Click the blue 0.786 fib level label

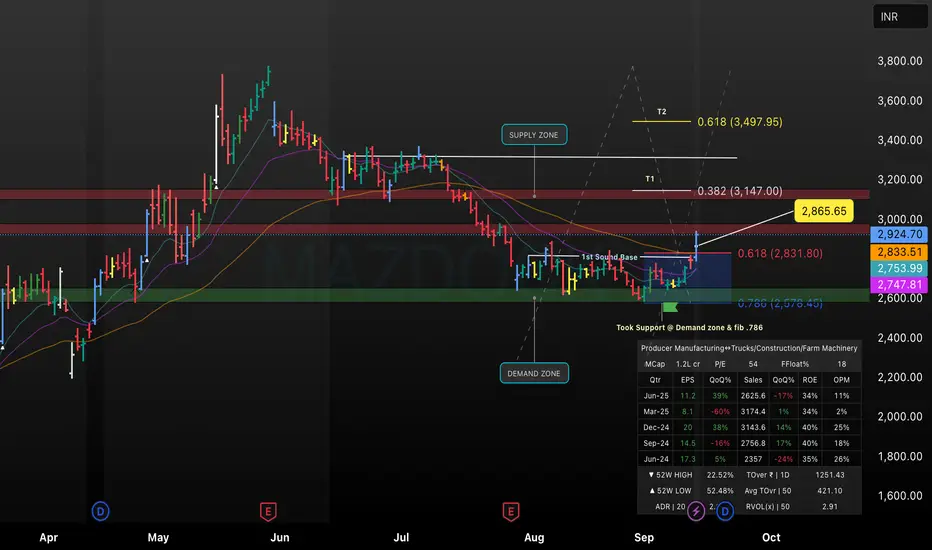(x=780, y=303)
